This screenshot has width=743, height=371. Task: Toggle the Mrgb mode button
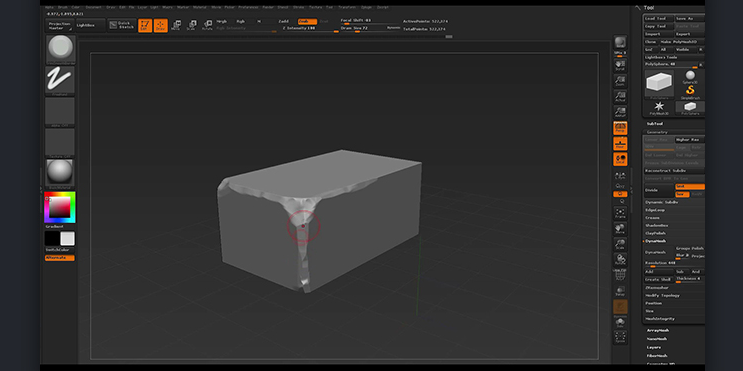point(222,21)
